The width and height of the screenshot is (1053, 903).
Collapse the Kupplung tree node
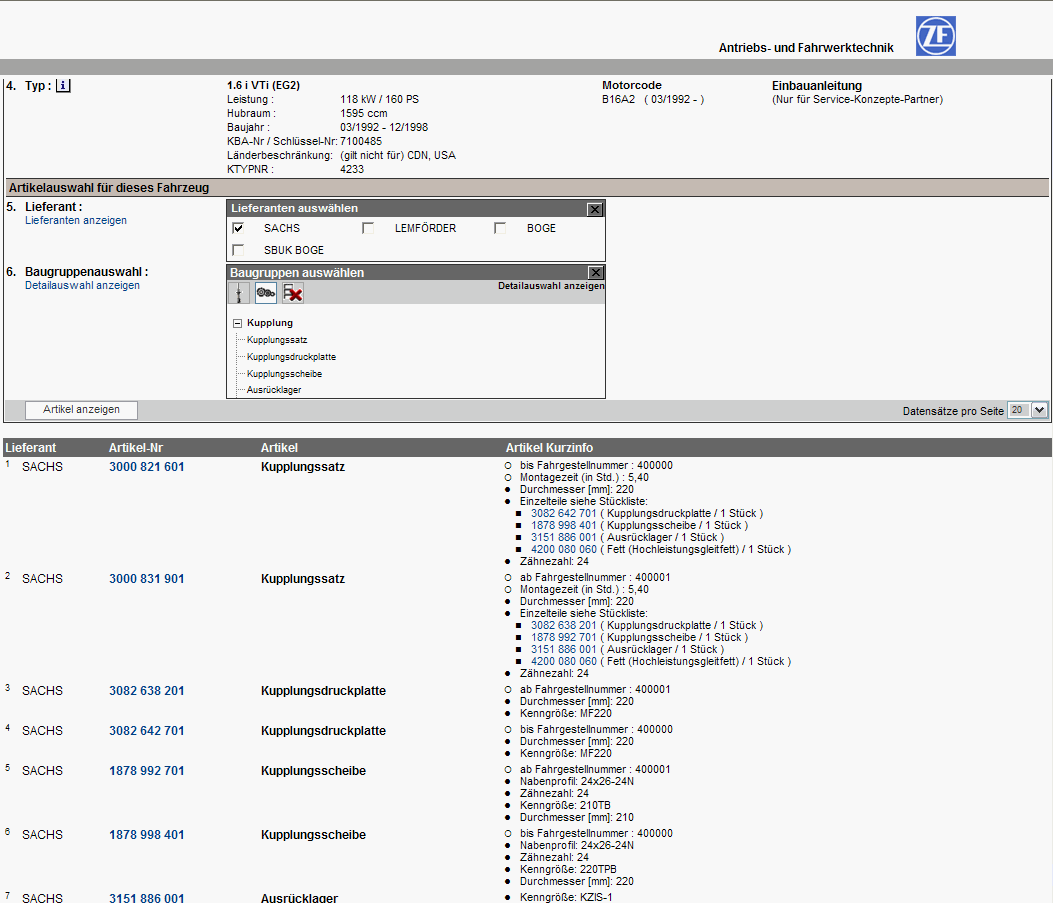coord(237,323)
